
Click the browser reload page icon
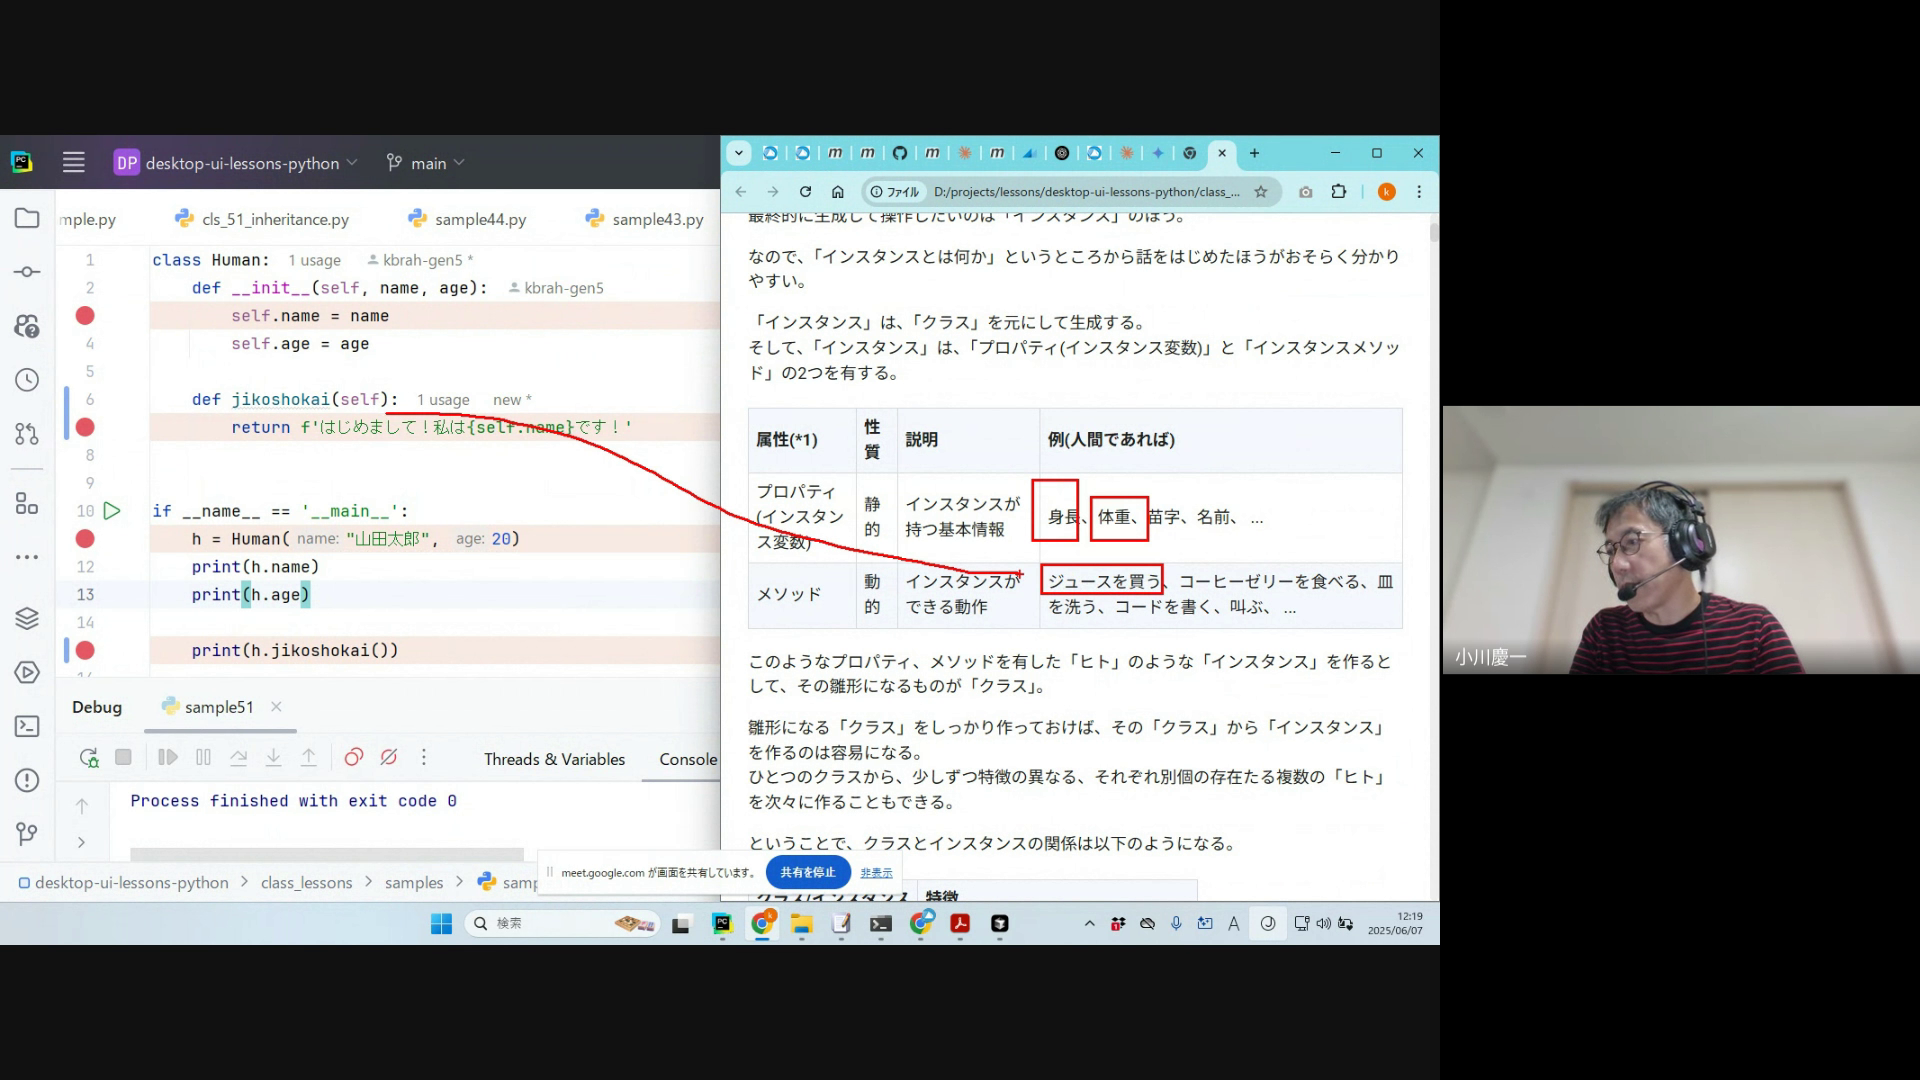coord(805,192)
